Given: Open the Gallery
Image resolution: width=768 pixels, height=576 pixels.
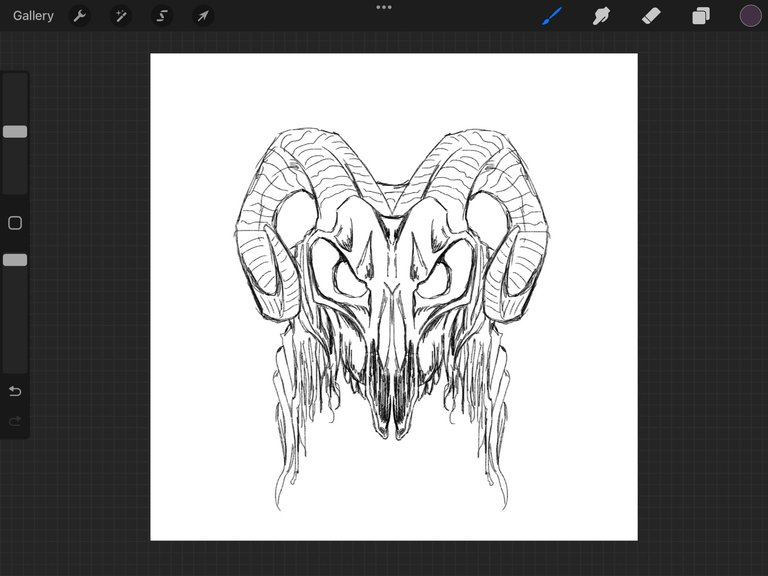Looking at the screenshot, I should [x=33, y=16].
